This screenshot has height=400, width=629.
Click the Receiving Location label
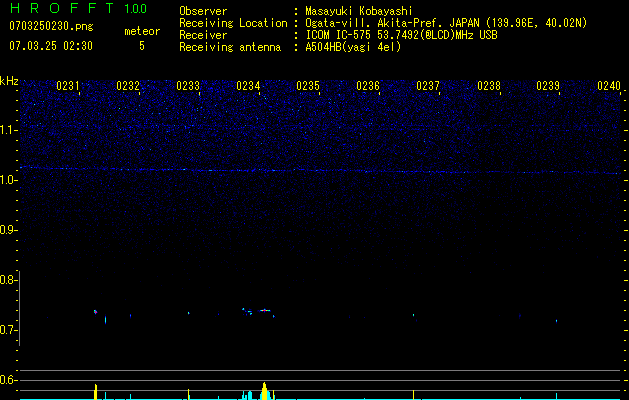coord(233,23)
